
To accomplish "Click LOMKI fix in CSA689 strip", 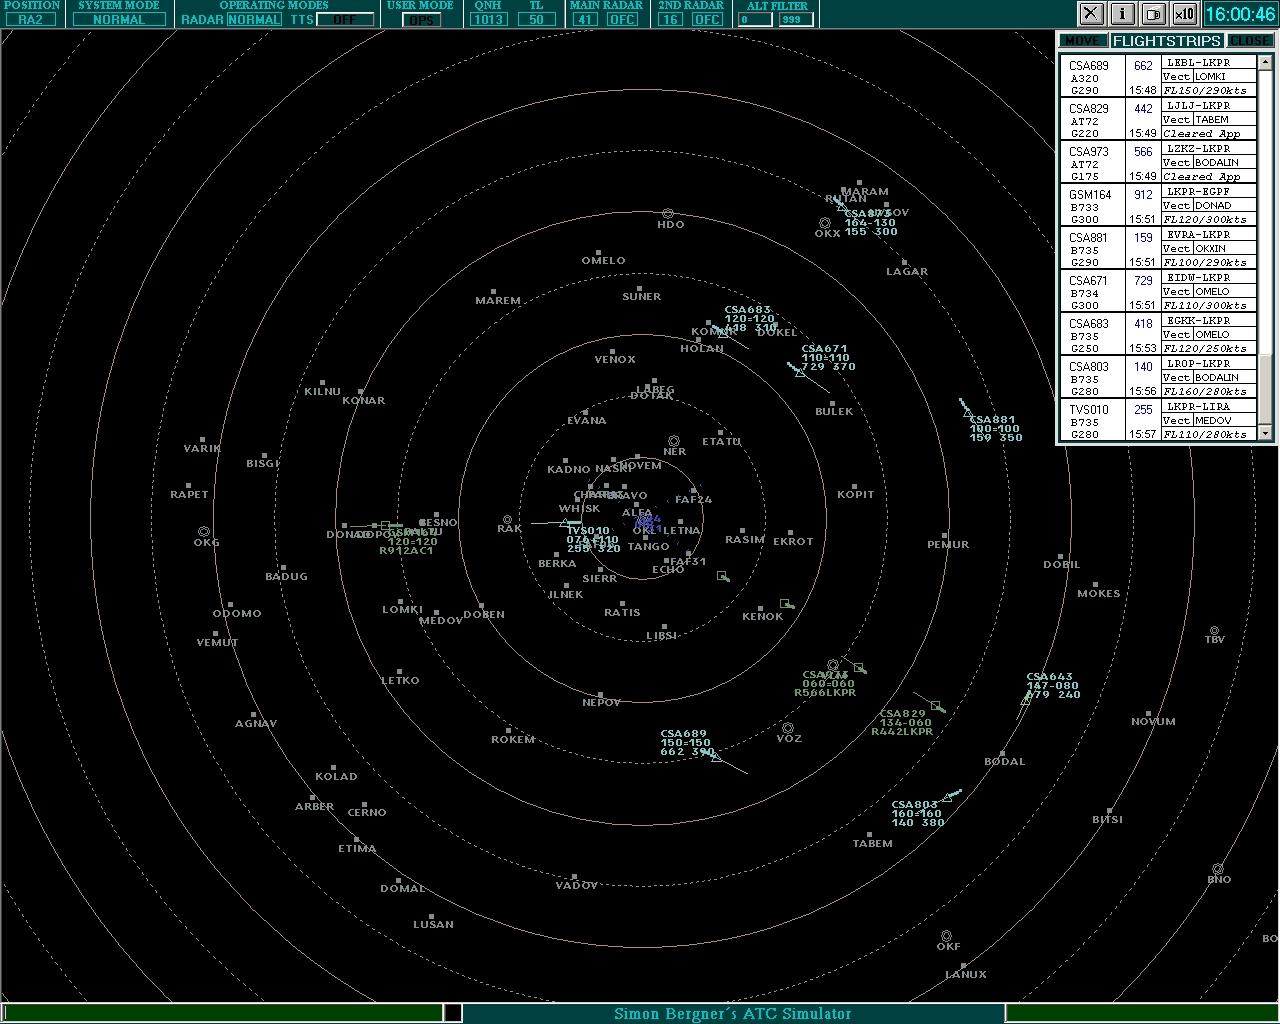I will click(x=1210, y=76).
